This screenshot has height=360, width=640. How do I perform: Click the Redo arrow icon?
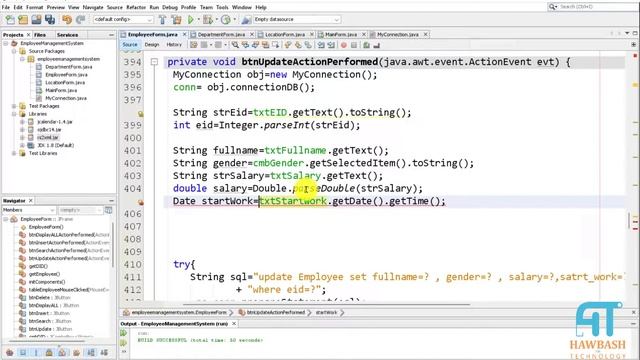click(80, 19)
